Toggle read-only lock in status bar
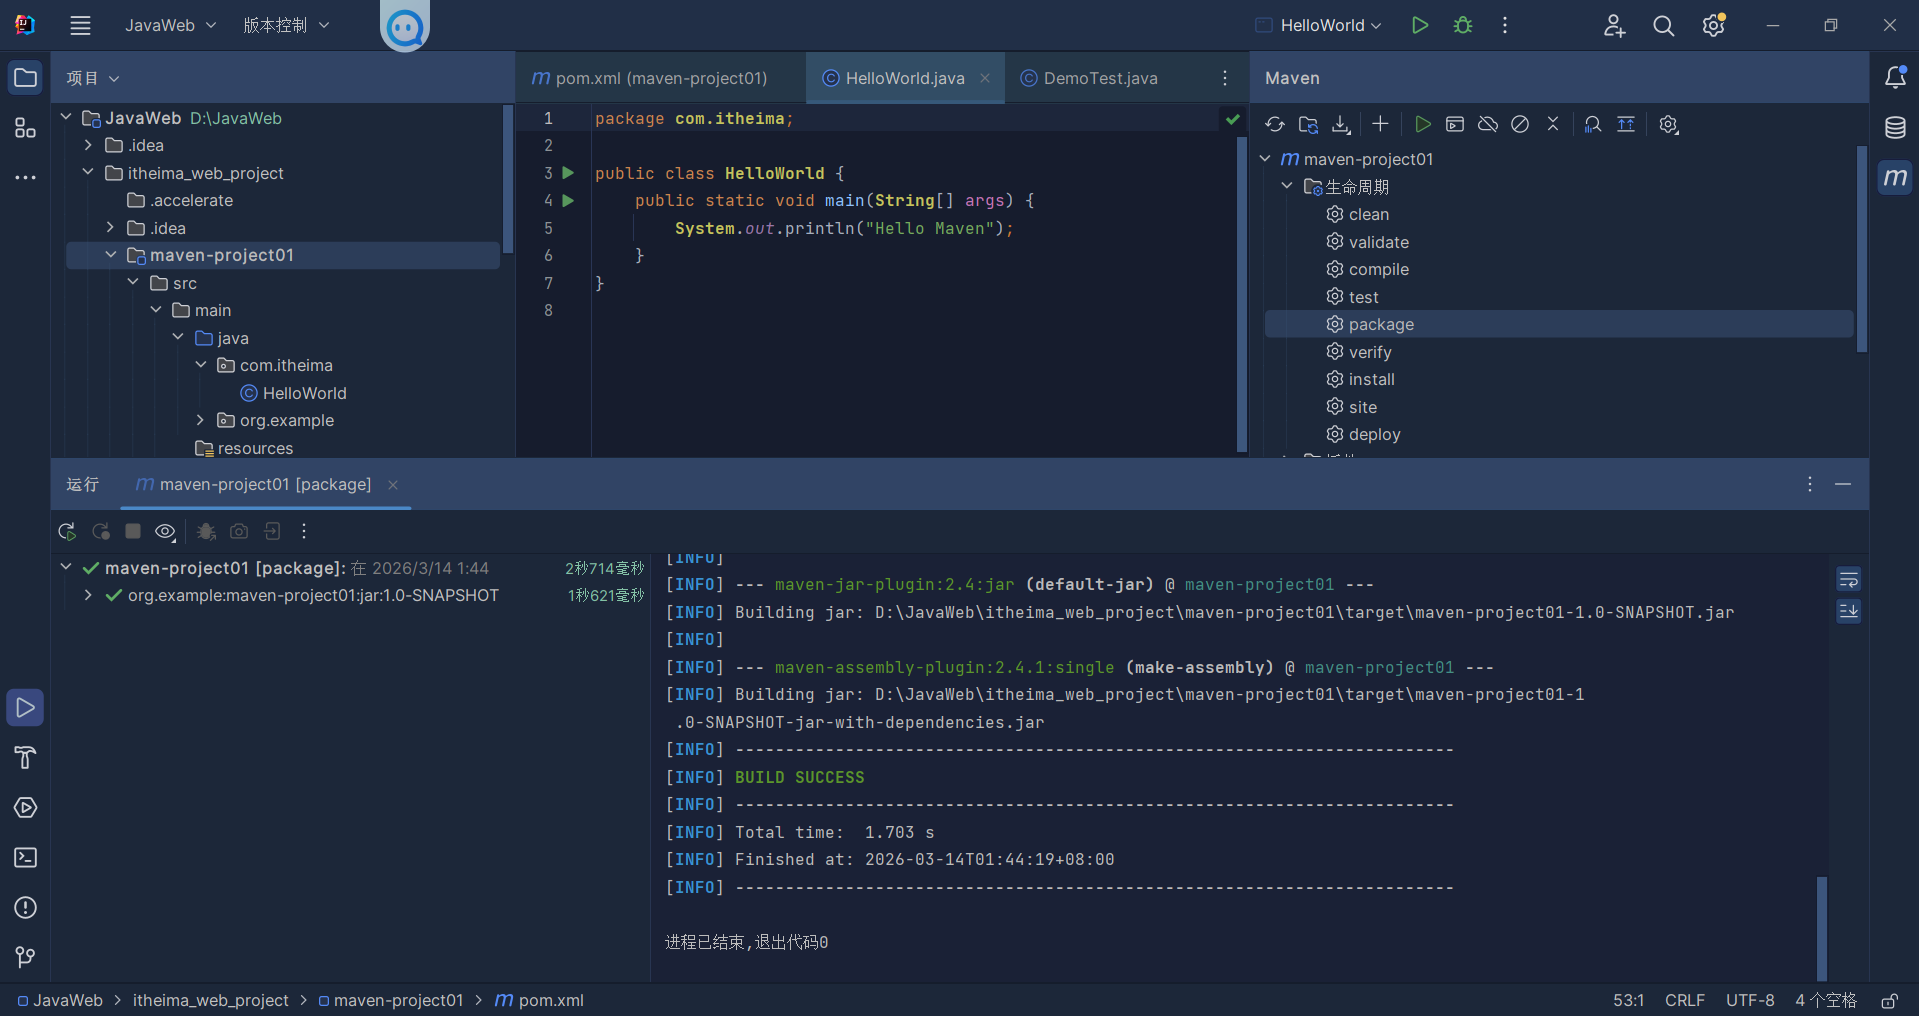Screen dimensions: 1919x1016 click(1889, 1000)
